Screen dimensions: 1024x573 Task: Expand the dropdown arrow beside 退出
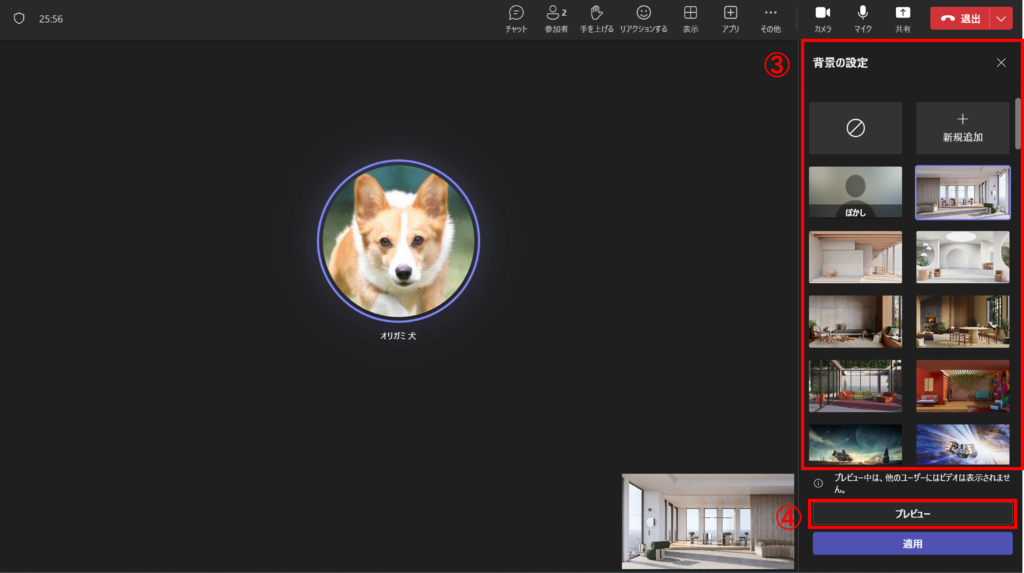[1001, 18]
